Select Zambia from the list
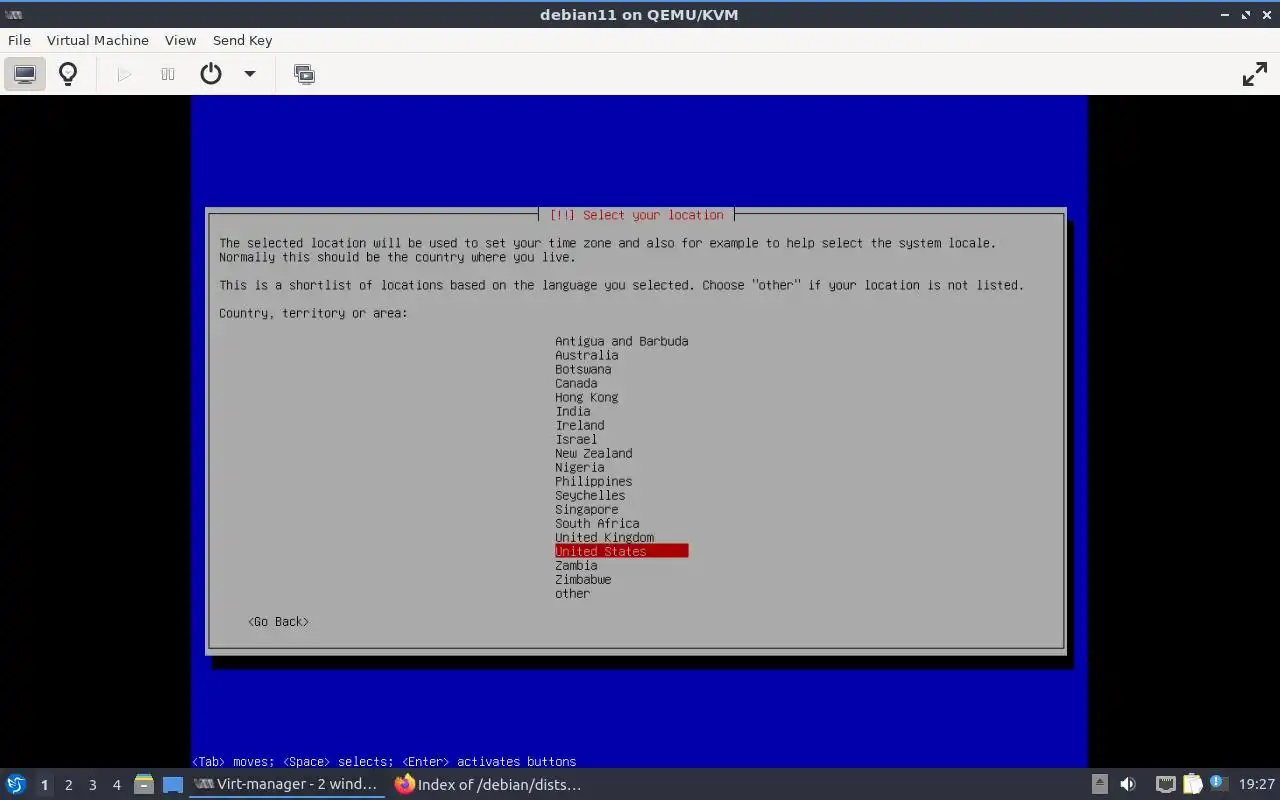The image size is (1280, 800). (576, 565)
